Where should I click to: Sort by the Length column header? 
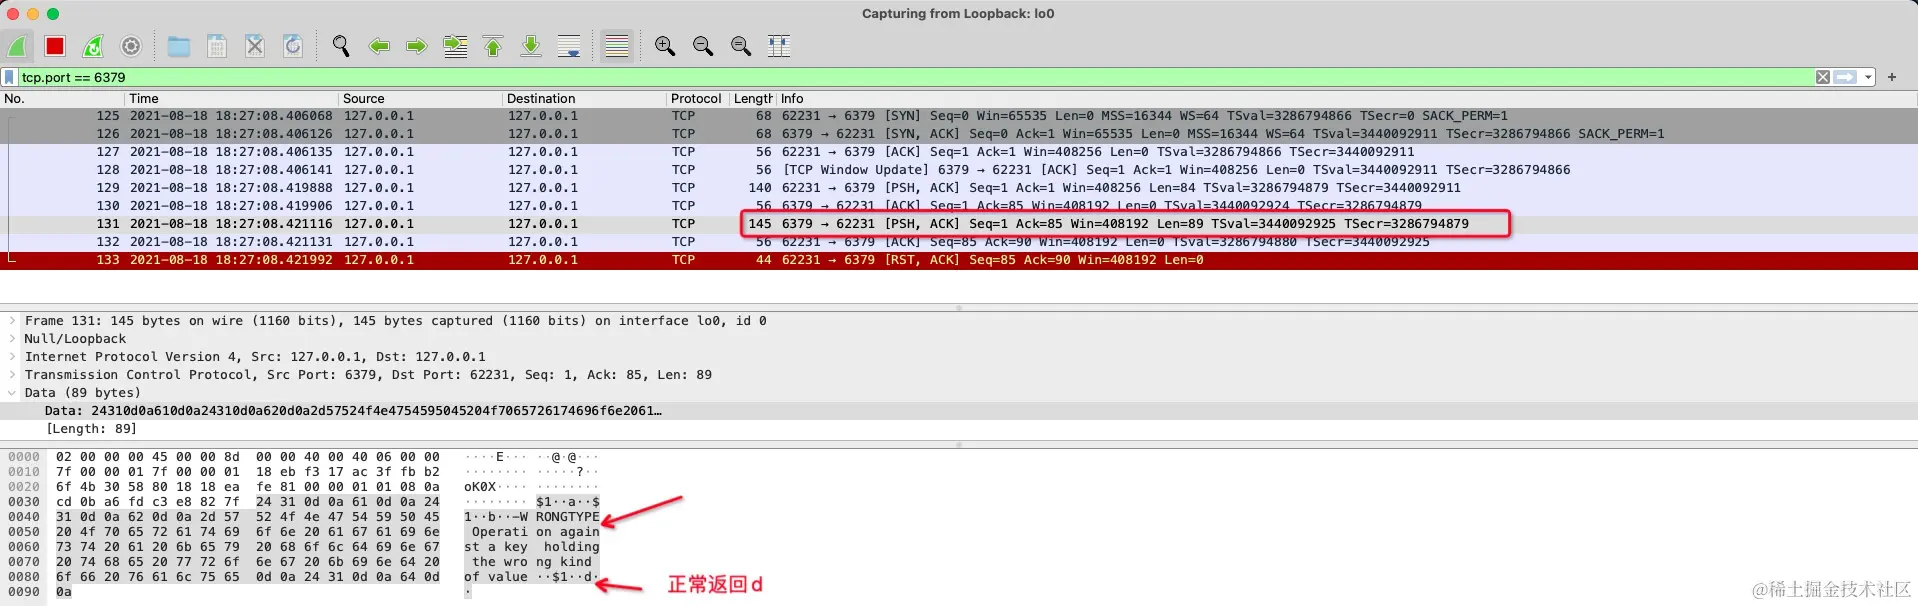pyautogui.click(x=753, y=99)
